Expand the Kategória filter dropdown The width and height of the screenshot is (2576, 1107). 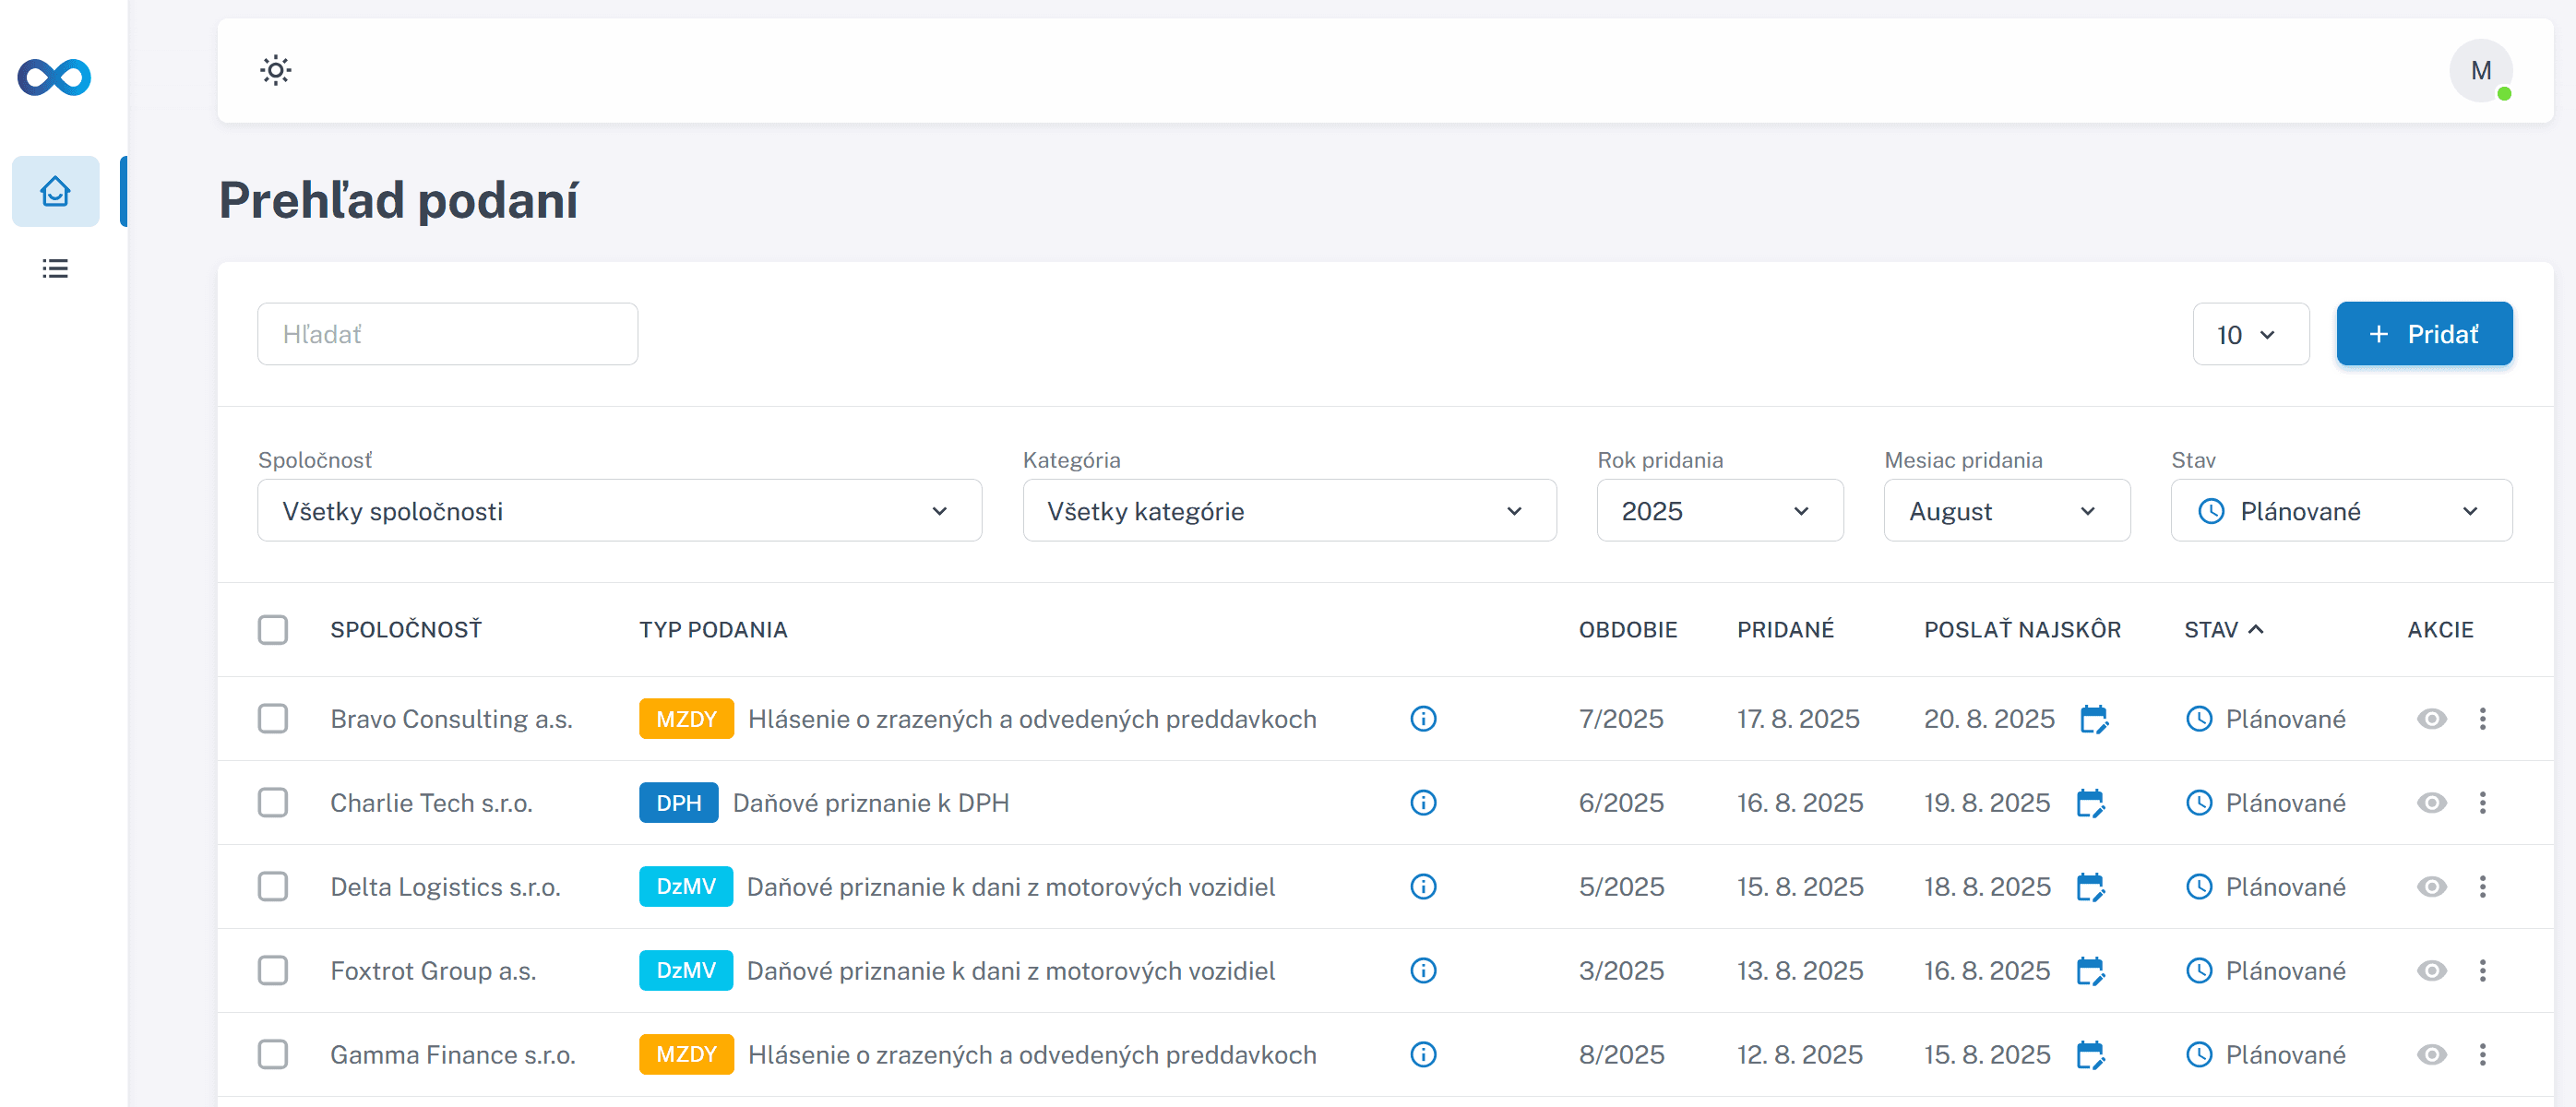pos(1288,511)
